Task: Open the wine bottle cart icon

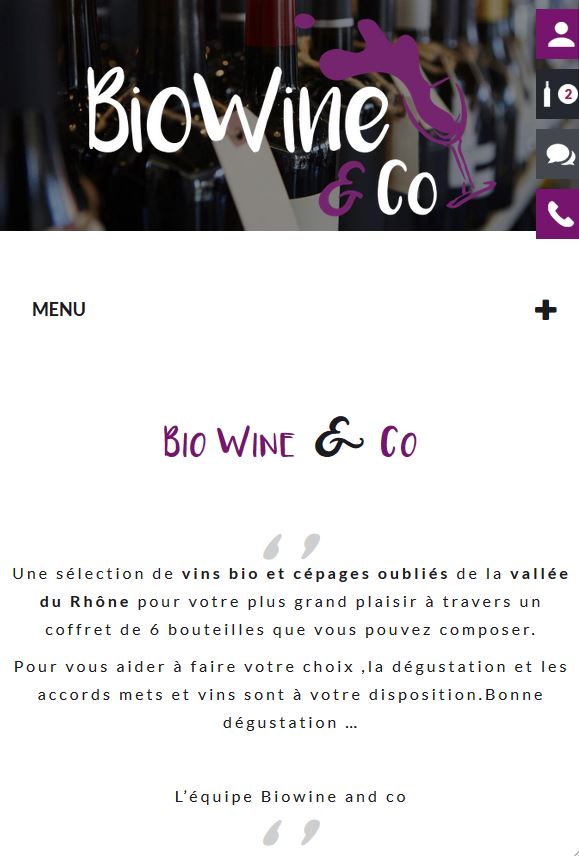Action: (548, 94)
